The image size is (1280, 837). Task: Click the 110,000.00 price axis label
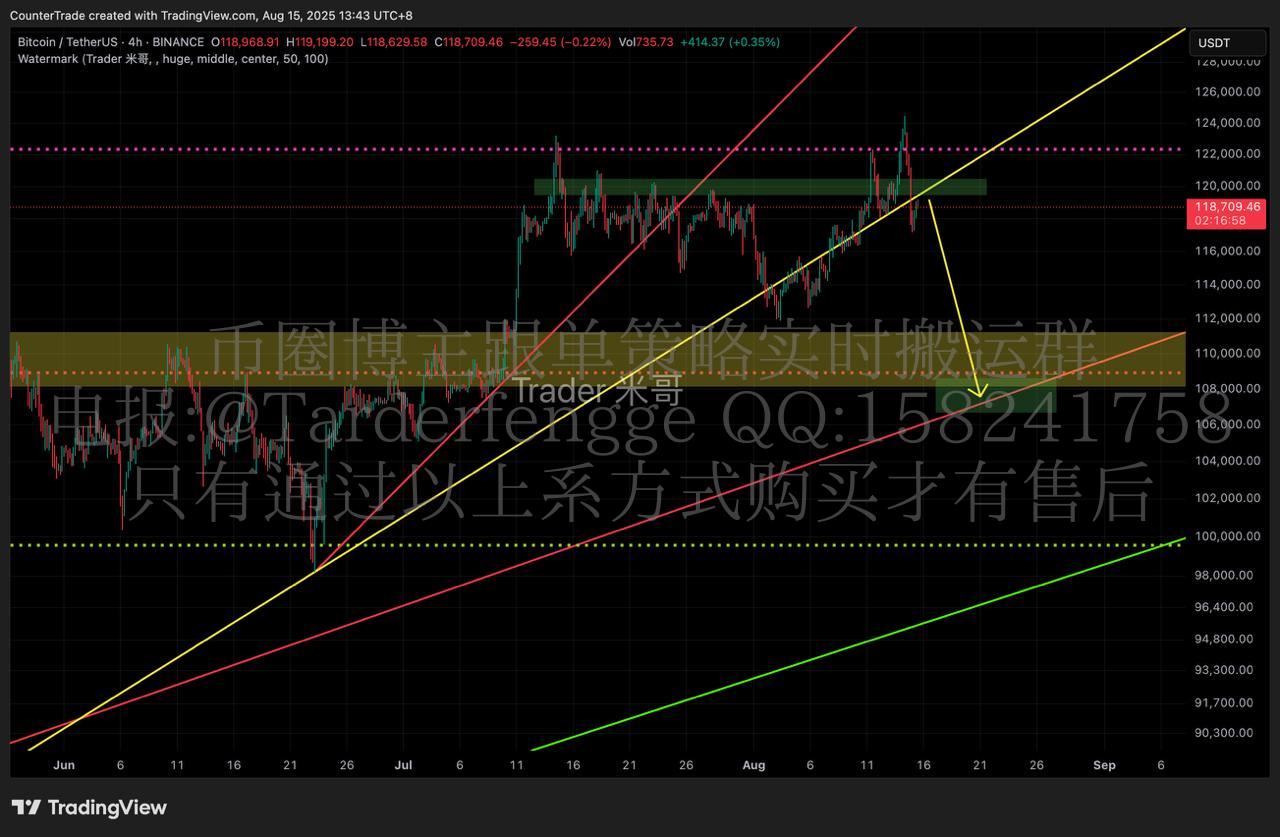[x=1228, y=353]
